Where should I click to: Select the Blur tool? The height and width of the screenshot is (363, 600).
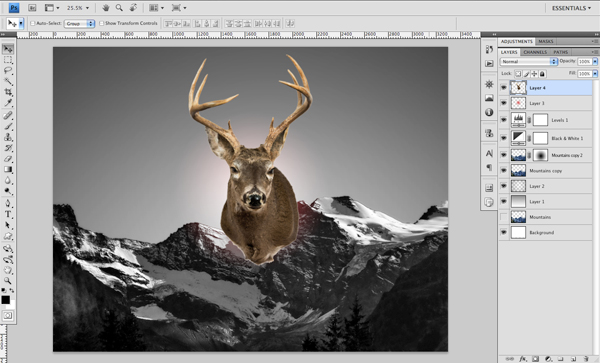click(8, 180)
